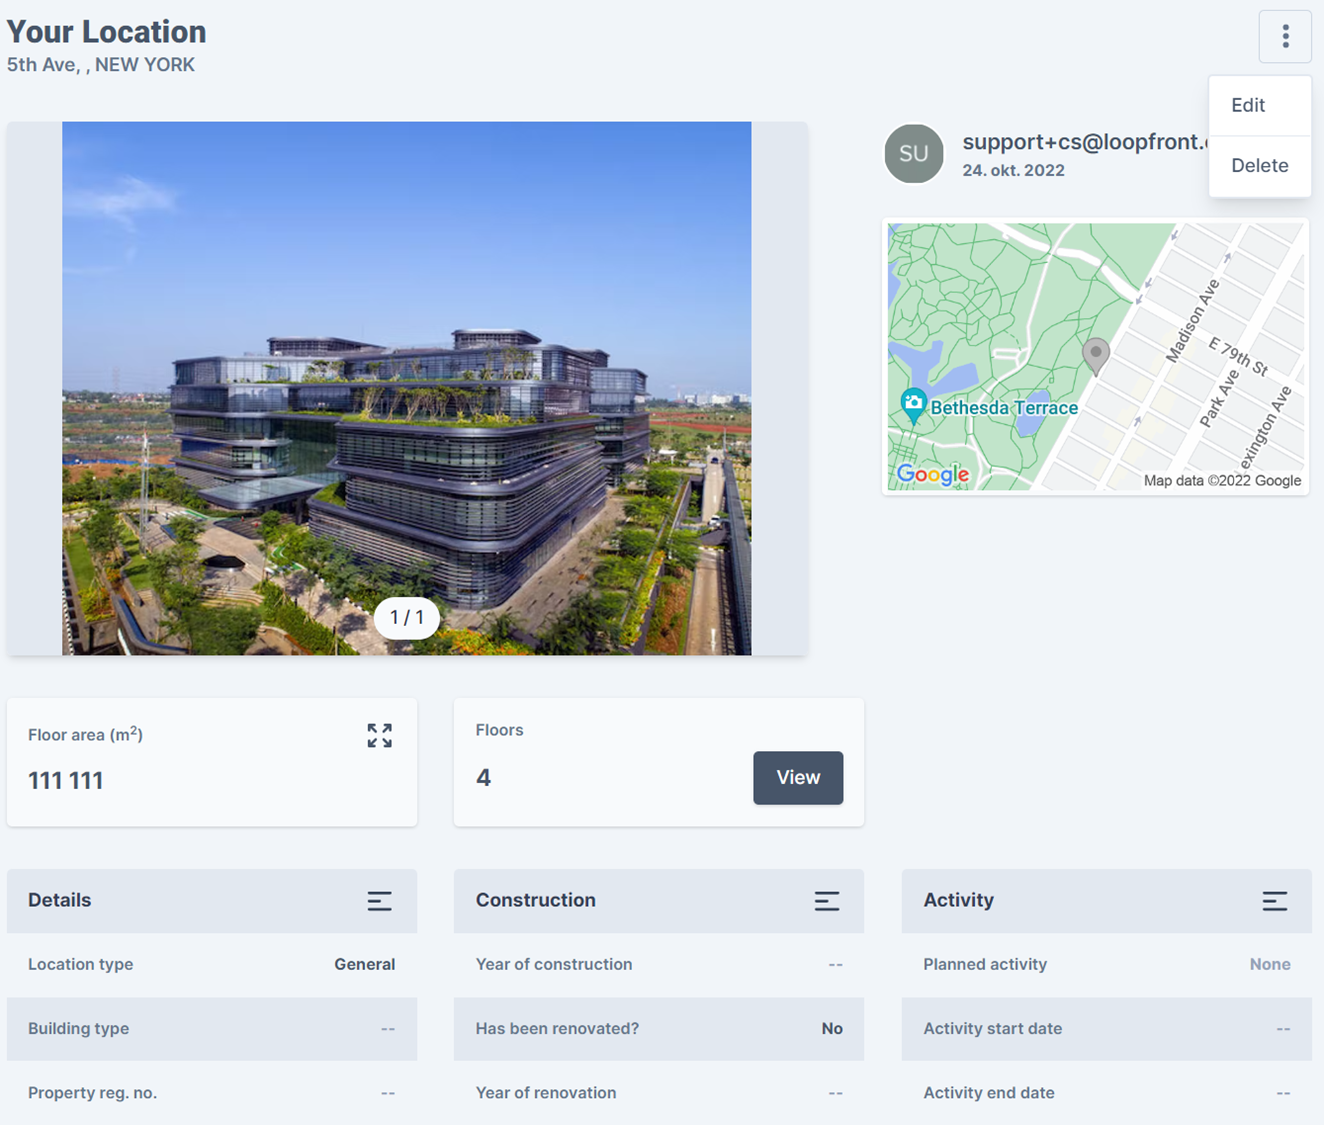Click the building photo

coord(406,389)
